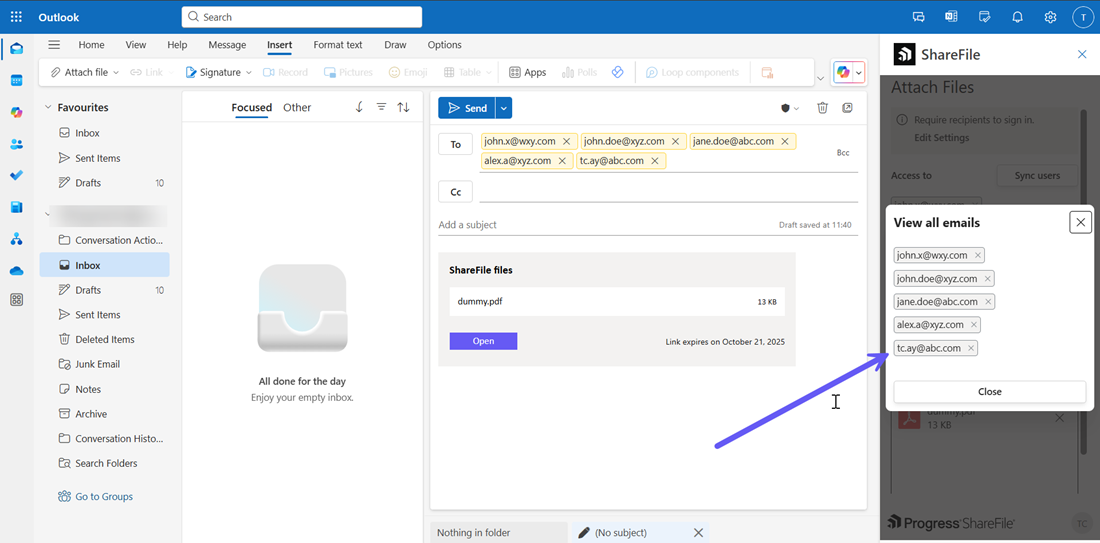Click the notification bell icon

point(1017,17)
